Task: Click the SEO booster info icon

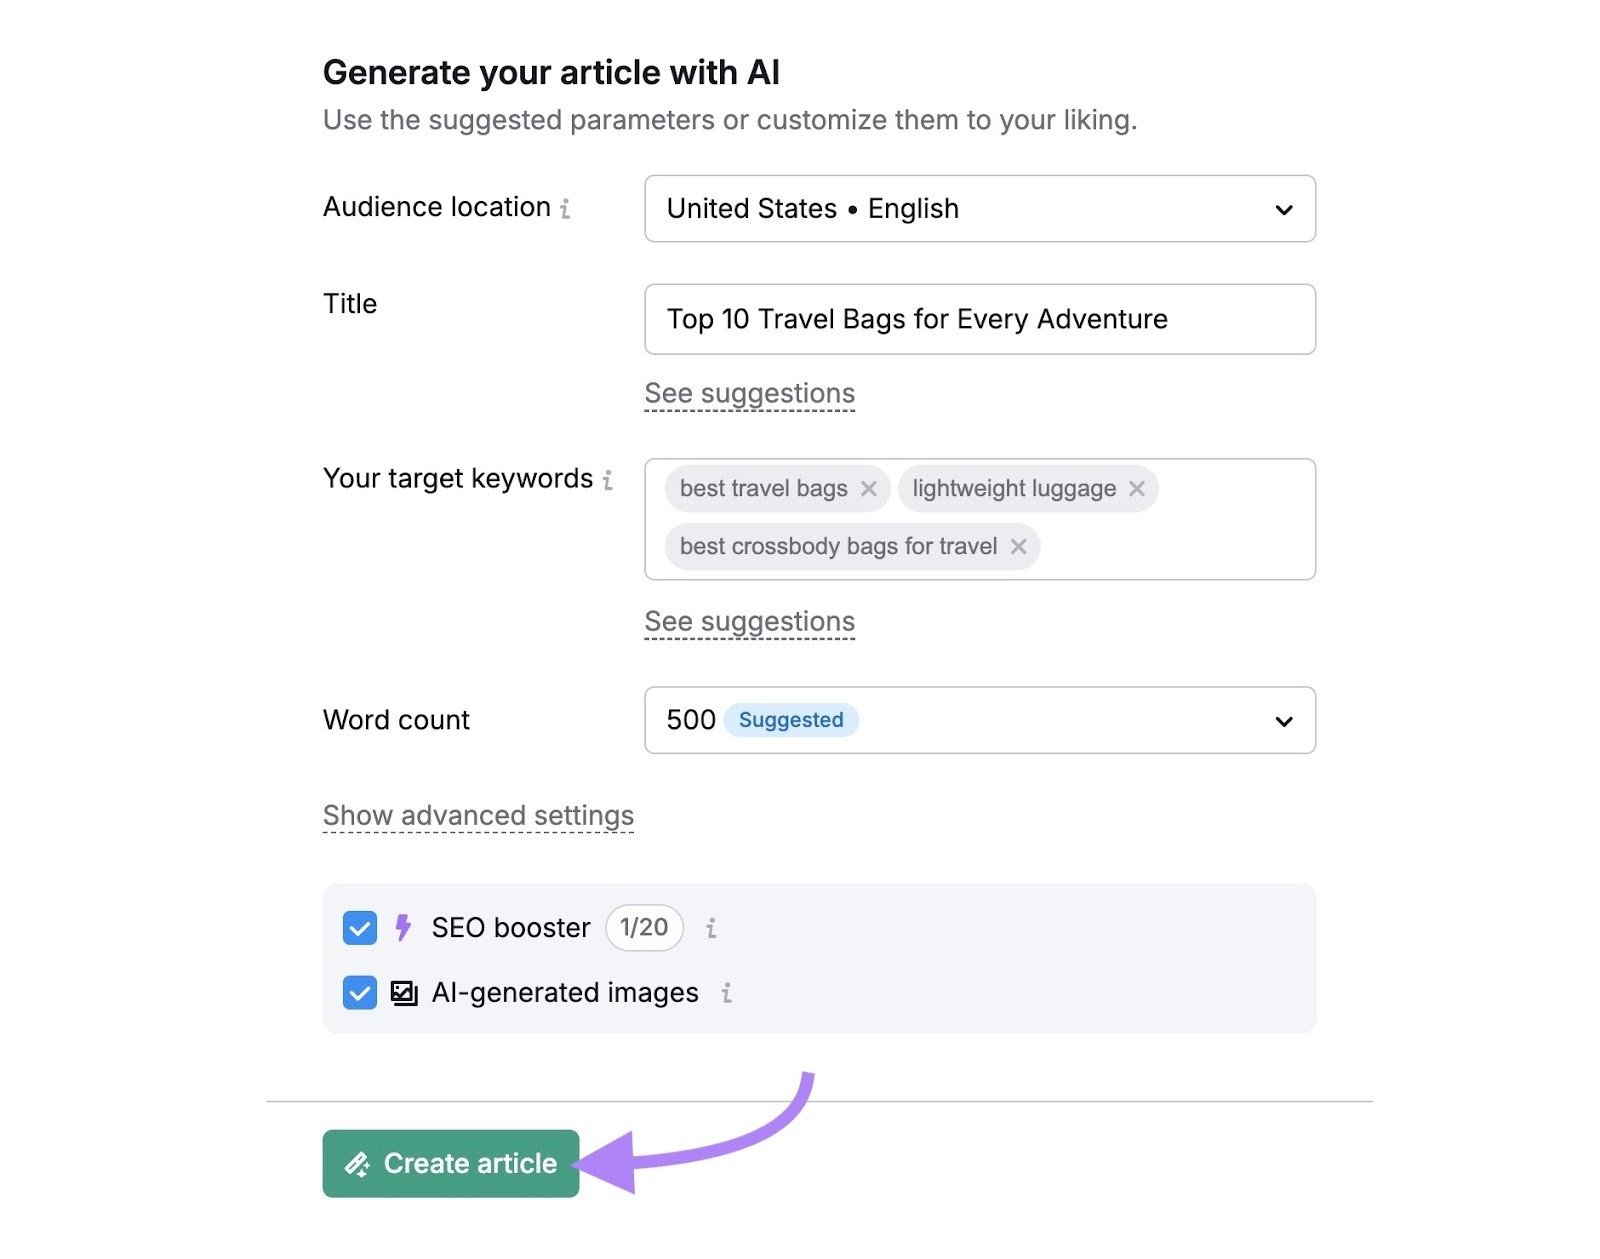Action: pyautogui.click(x=712, y=928)
